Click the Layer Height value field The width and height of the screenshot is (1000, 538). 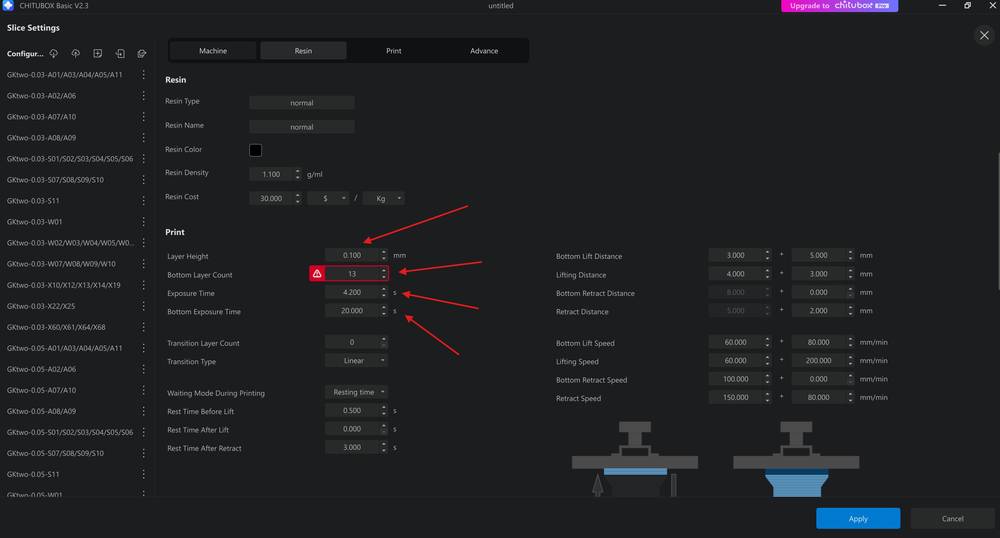[352, 255]
